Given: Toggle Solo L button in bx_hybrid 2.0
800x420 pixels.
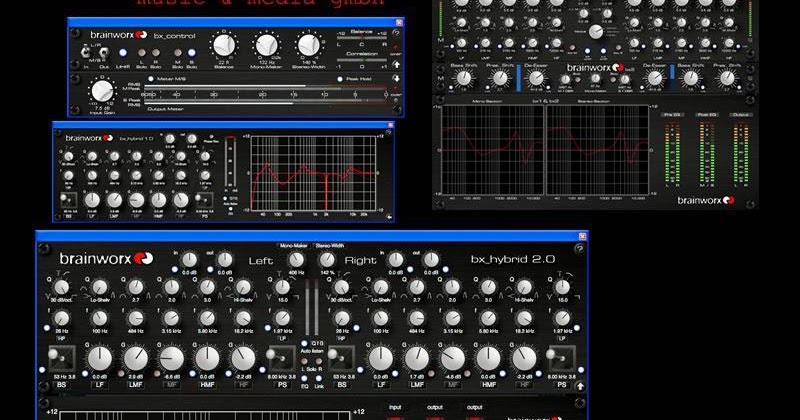Looking at the screenshot, I should [x=304, y=361].
